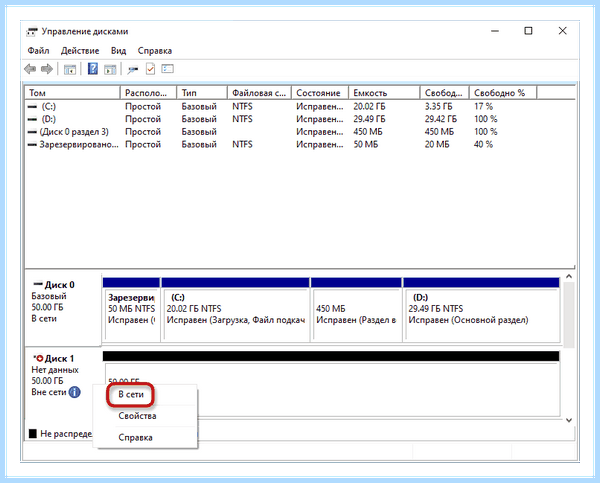Select the Диск 0 disk label
The width and height of the screenshot is (600, 483).
[x=59, y=285]
